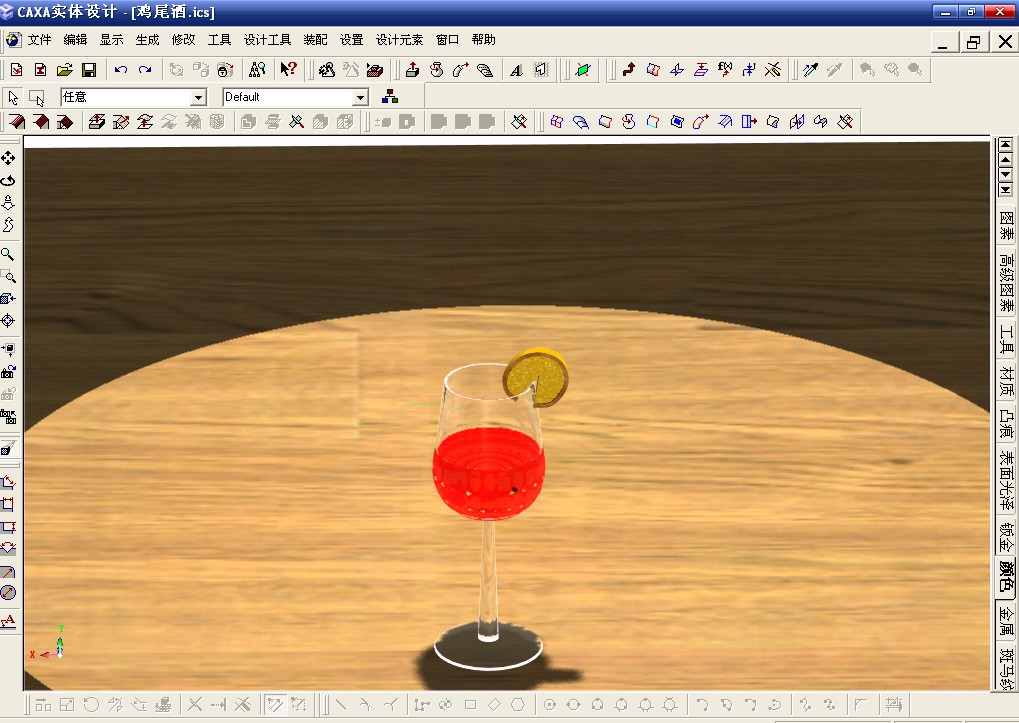Open the 文件 menu
Screen dimensions: 1019x723
pyautogui.click(x=39, y=40)
